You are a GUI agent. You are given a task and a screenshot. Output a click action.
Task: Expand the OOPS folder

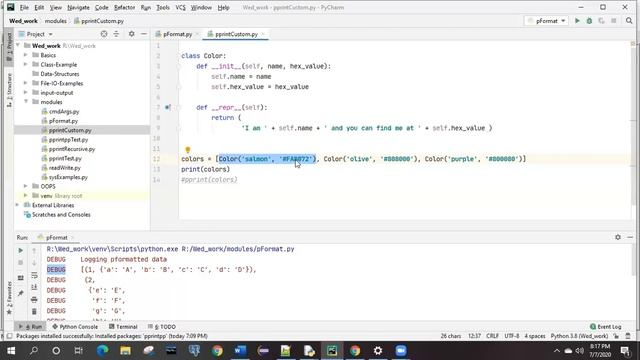coord(26,186)
